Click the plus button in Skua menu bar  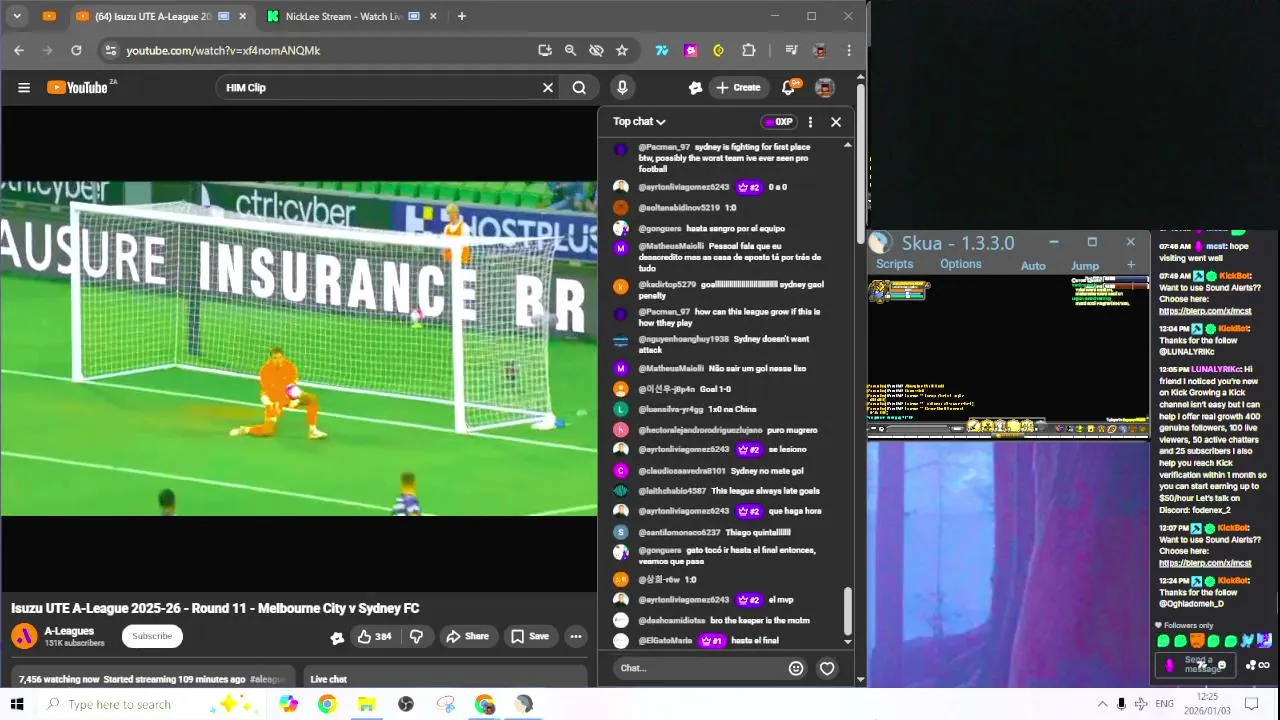click(x=1131, y=265)
